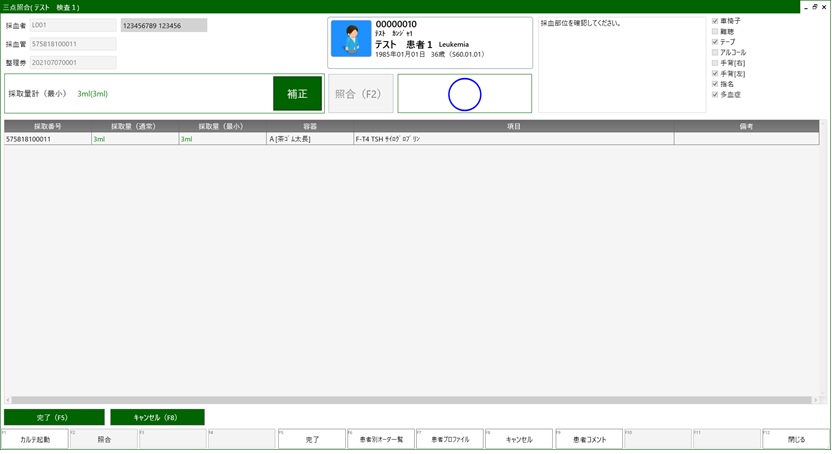832x454 pixels.
Task: Click the green 補正 button
Action: (297, 93)
